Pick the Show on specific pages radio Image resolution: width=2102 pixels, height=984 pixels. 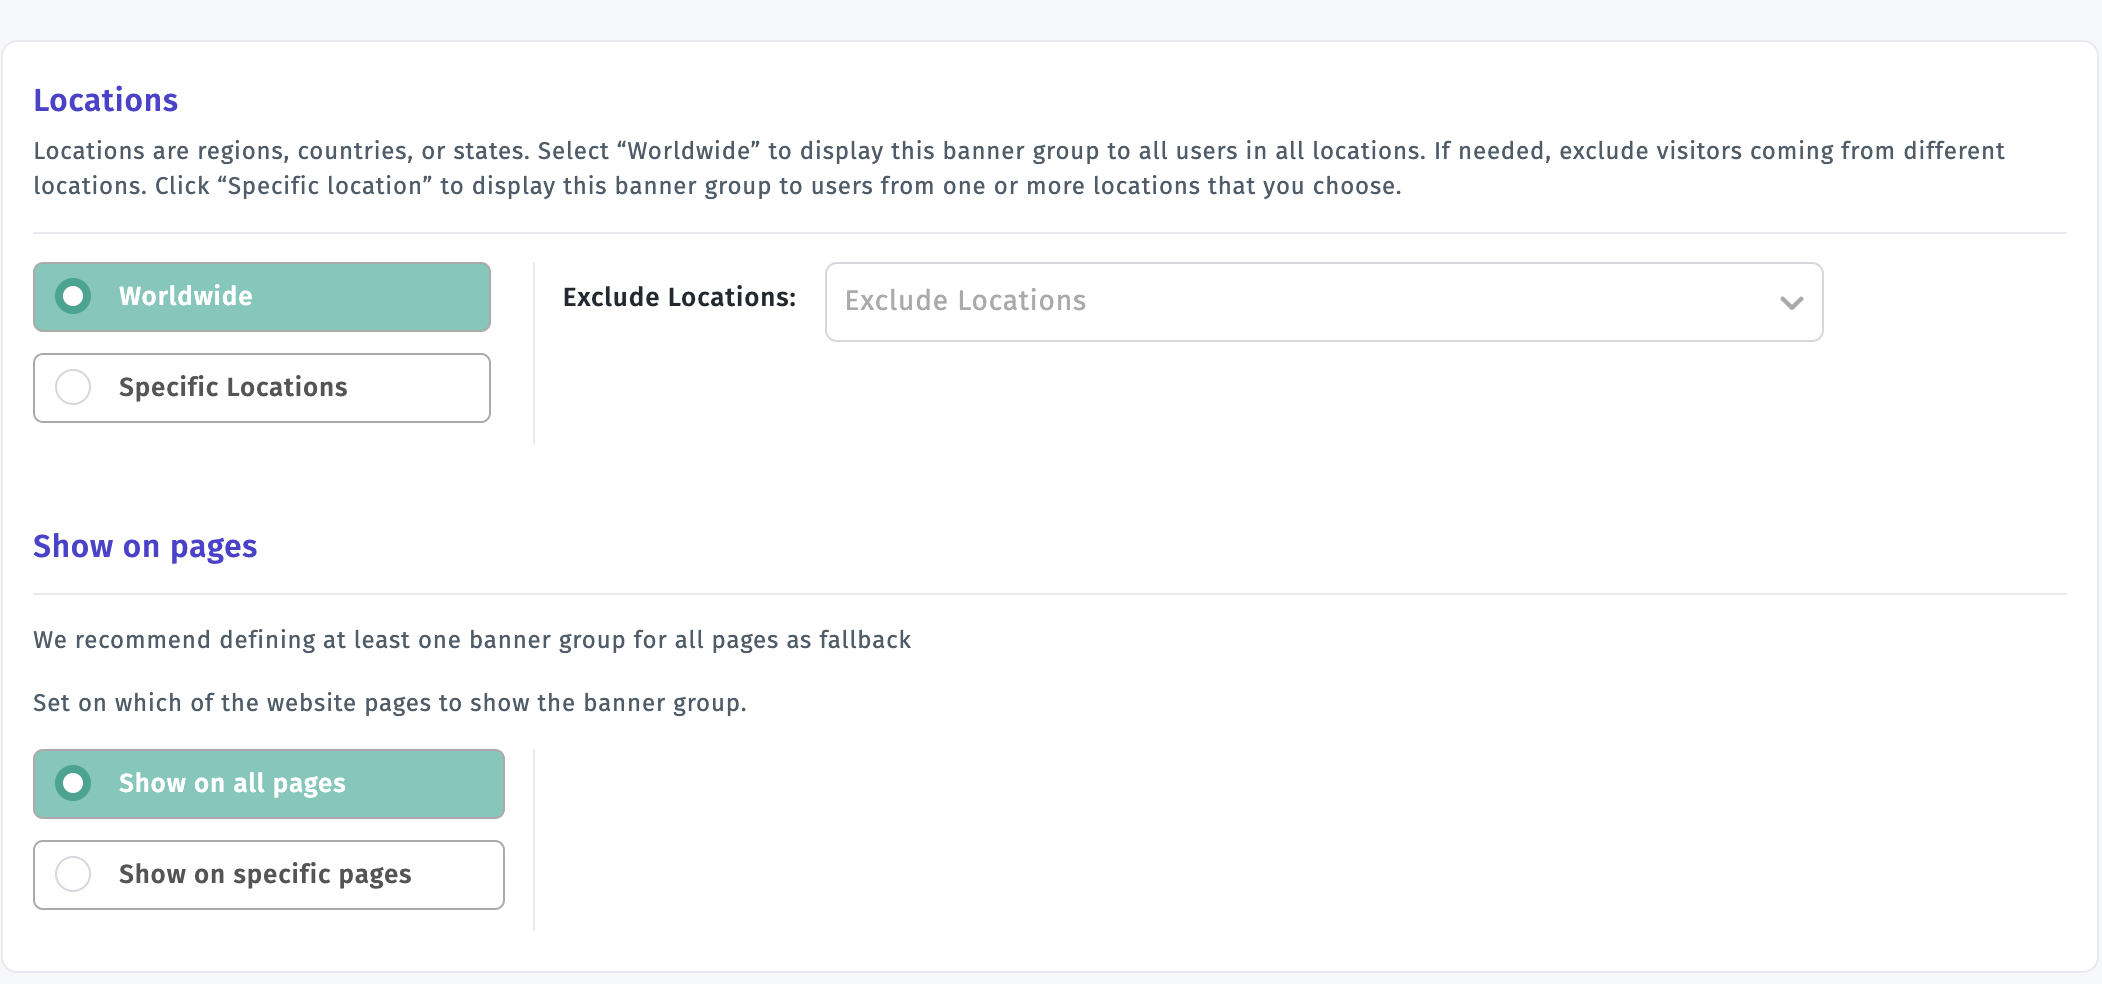click(x=73, y=874)
